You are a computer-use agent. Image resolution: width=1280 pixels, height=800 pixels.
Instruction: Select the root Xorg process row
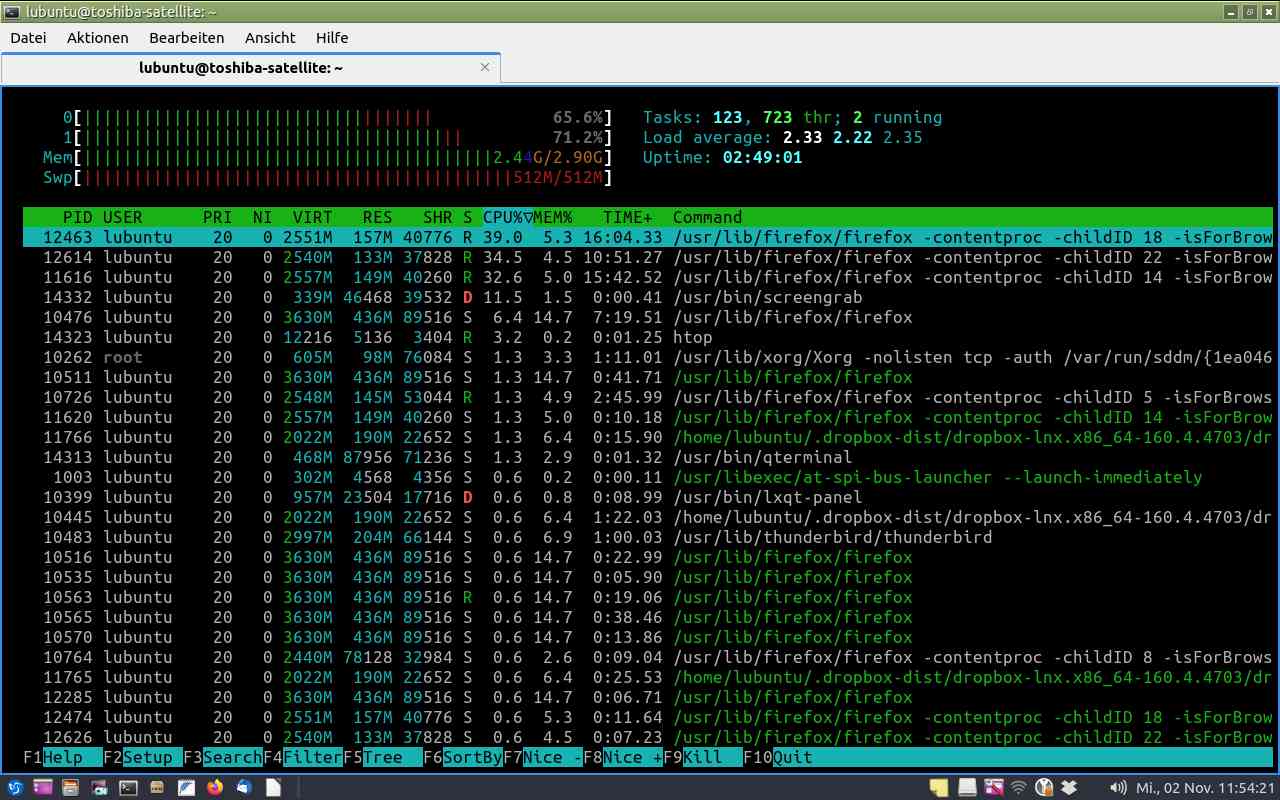click(x=648, y=357)
